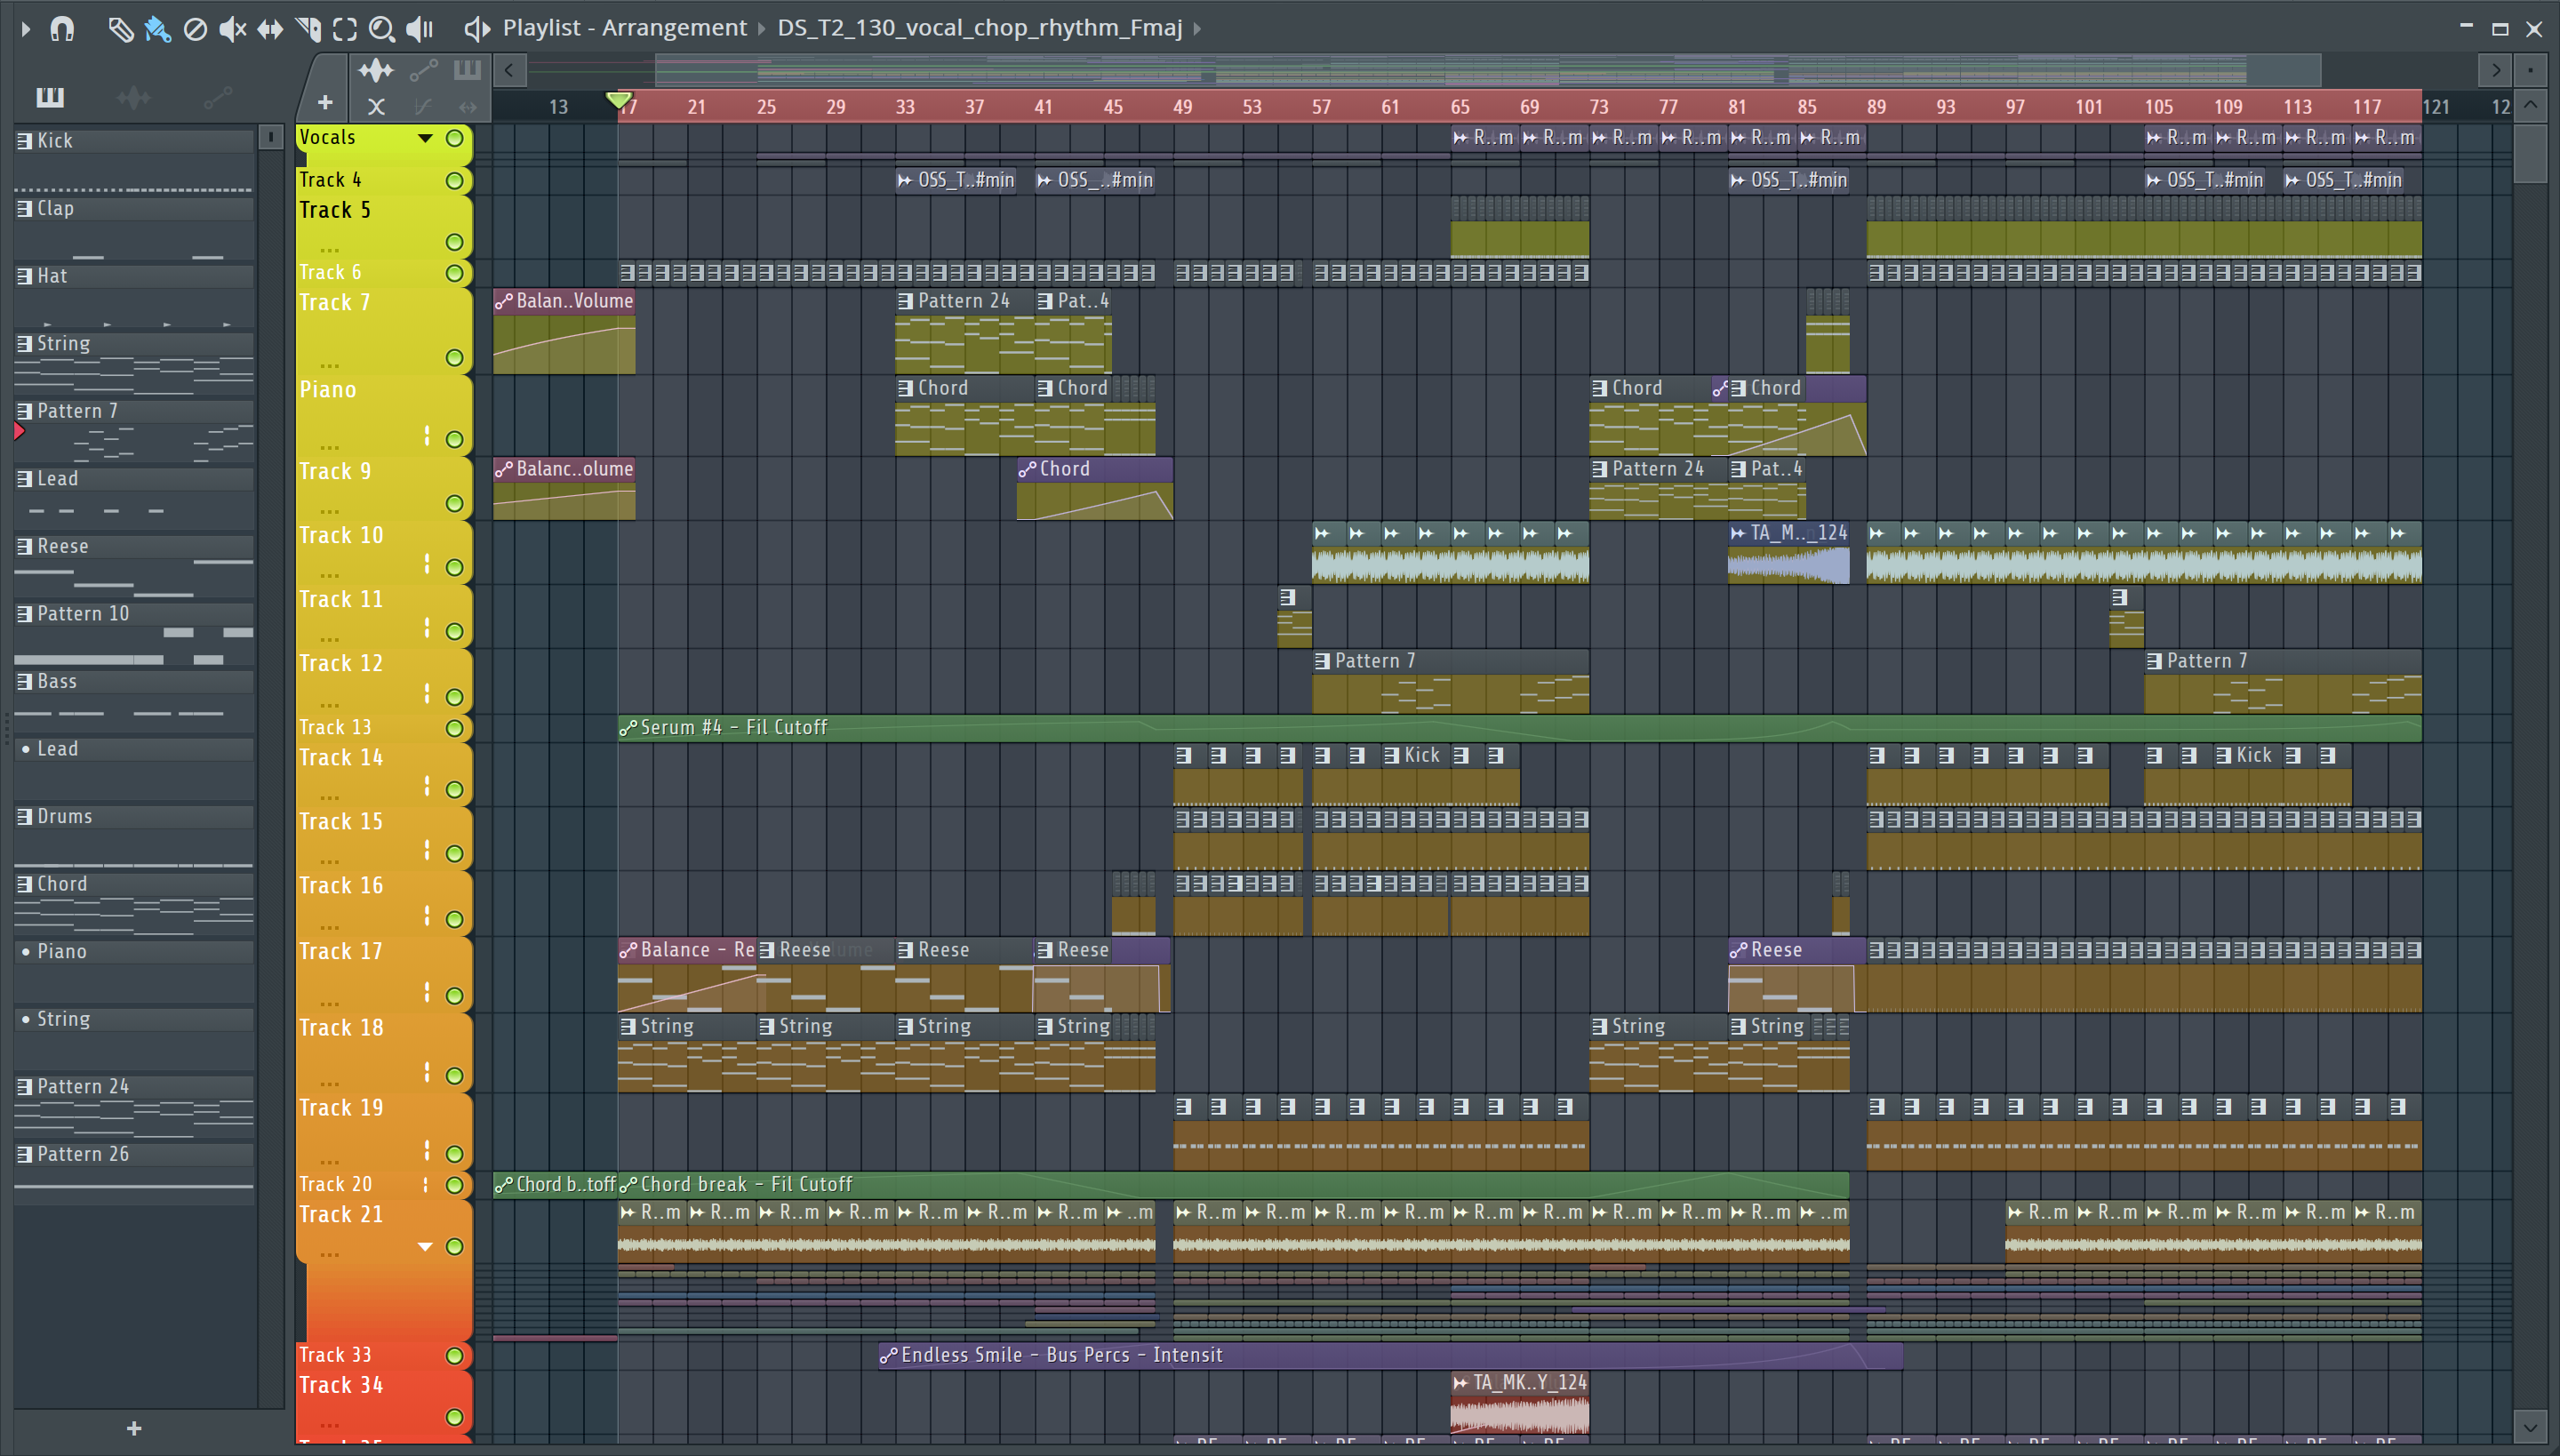Select the Mute tool
Image resolution: width=2560 pixels, height=1456 pixels.
(232, 29)
